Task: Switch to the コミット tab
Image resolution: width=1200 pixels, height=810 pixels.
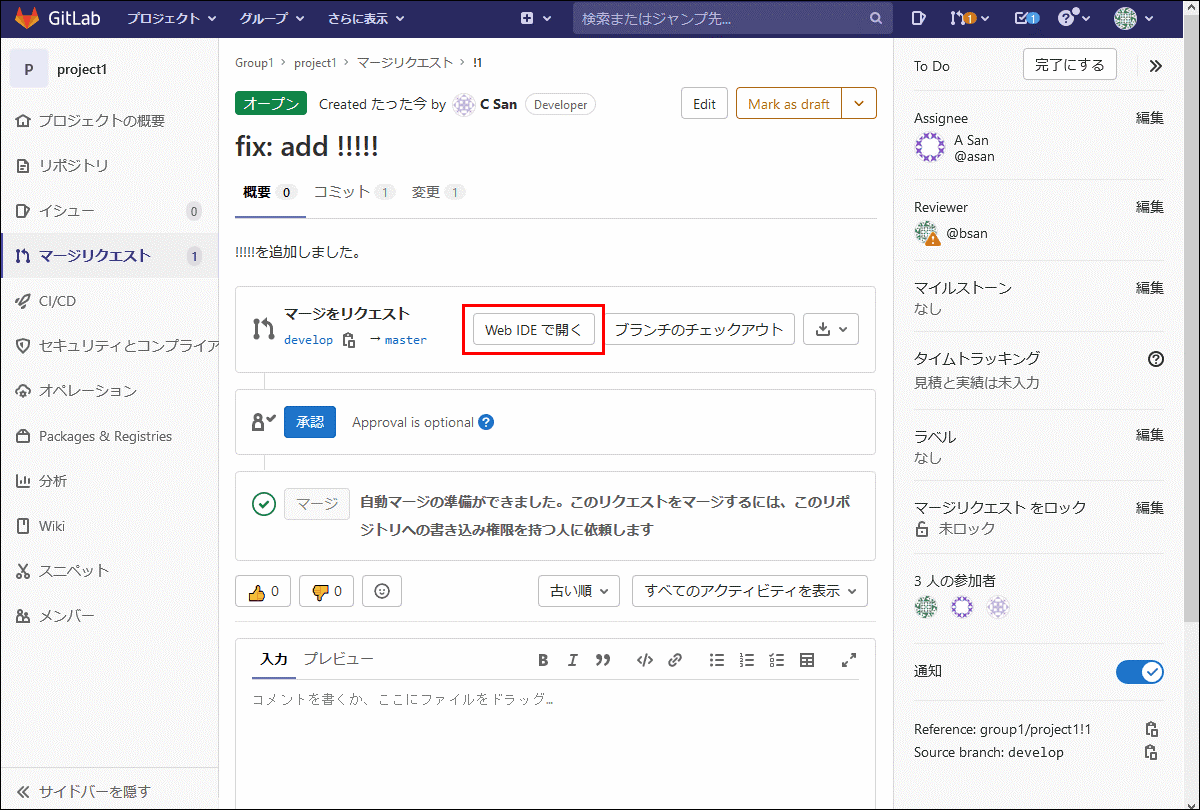Action: coord(354,192)
